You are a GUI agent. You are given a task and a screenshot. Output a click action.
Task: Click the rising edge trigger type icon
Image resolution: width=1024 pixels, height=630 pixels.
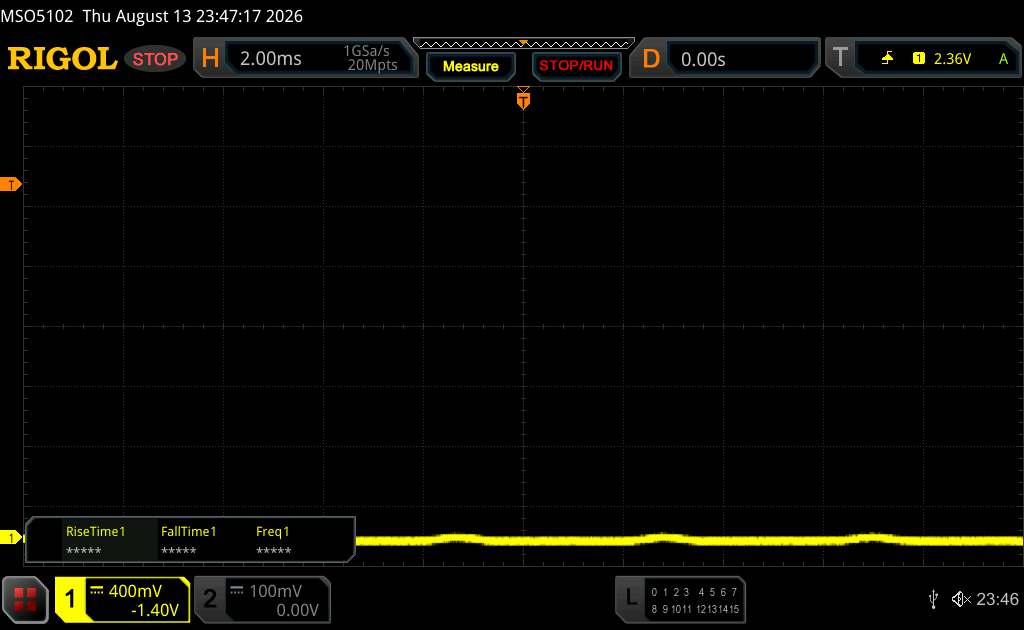[x=887, y=59]
